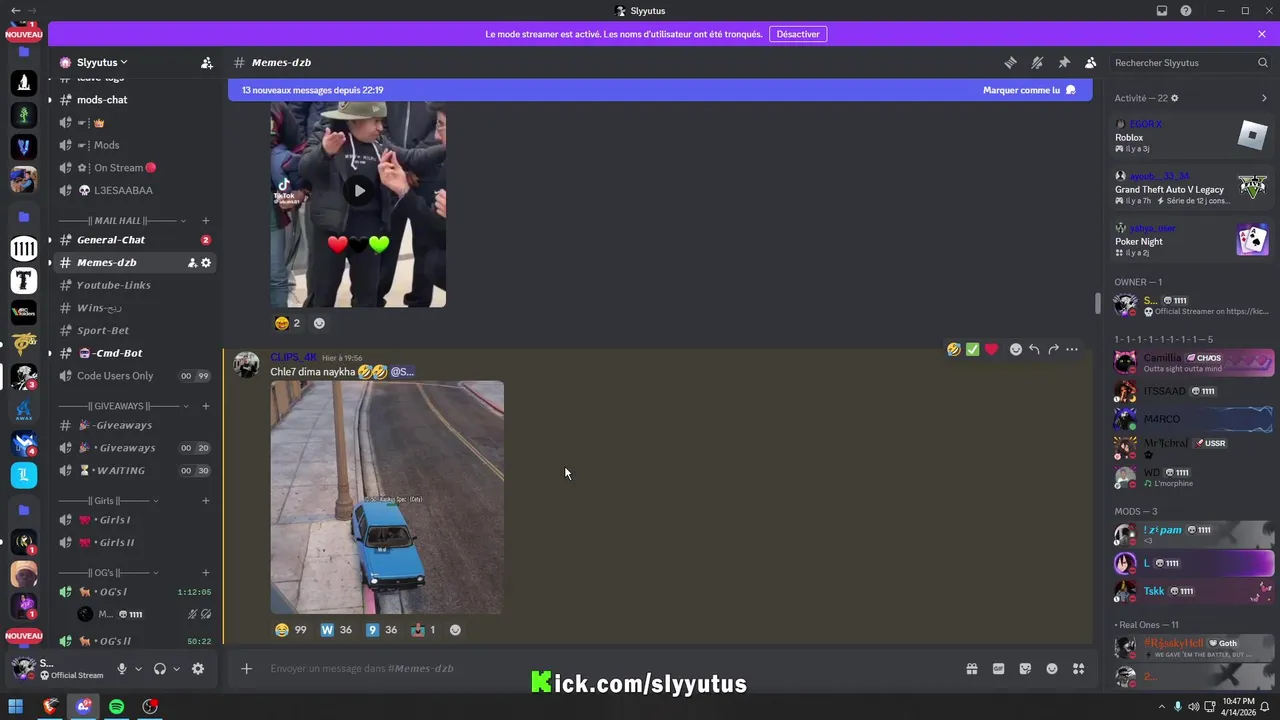Open the GIF picker in message bar
This screenshot has height=720, width=1280.
[998, 669]
